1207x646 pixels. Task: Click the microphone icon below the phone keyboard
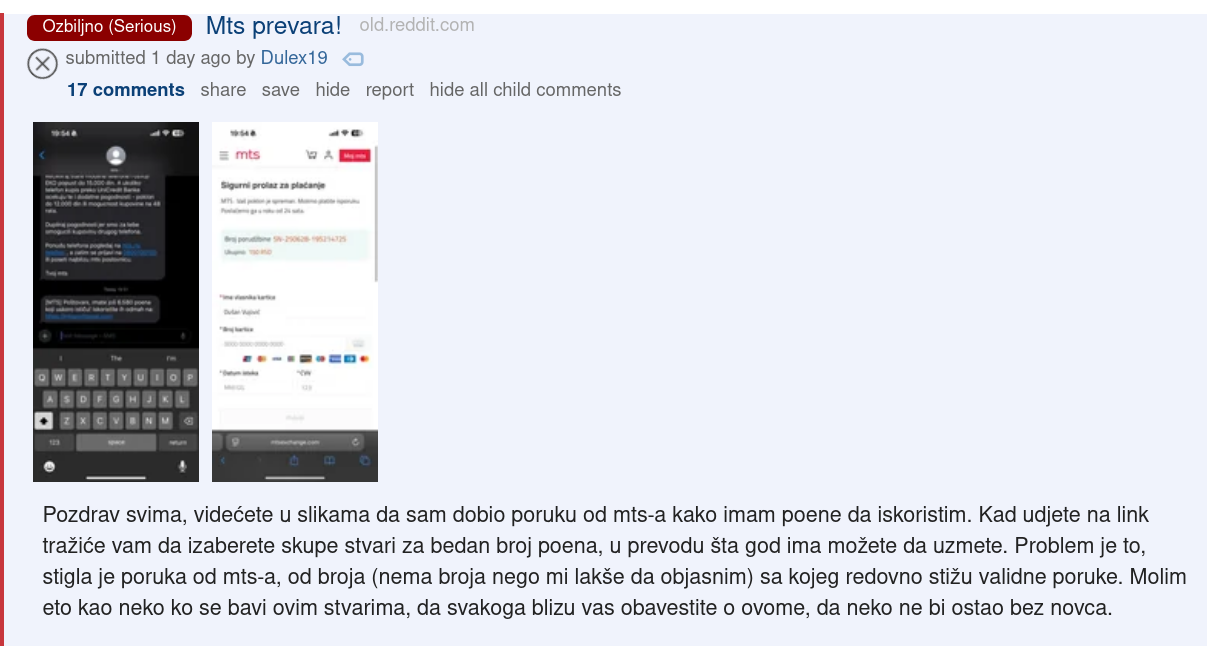[x=183, y=466]
